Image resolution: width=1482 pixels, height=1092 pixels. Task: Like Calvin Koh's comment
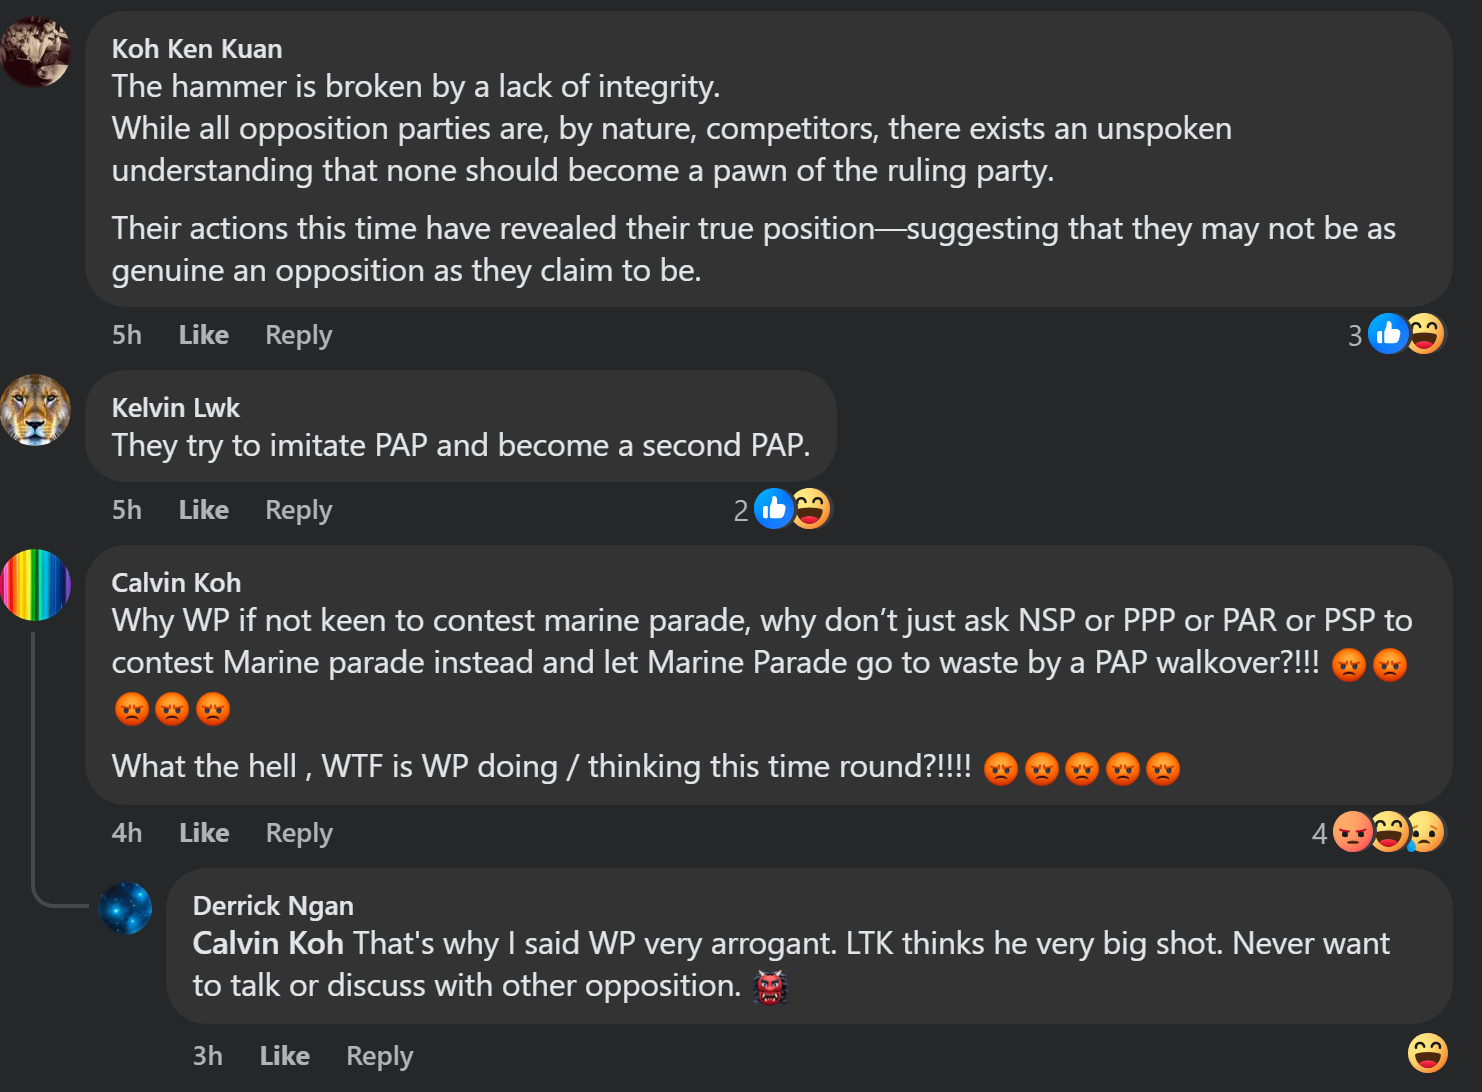click(x=204, y=833)
